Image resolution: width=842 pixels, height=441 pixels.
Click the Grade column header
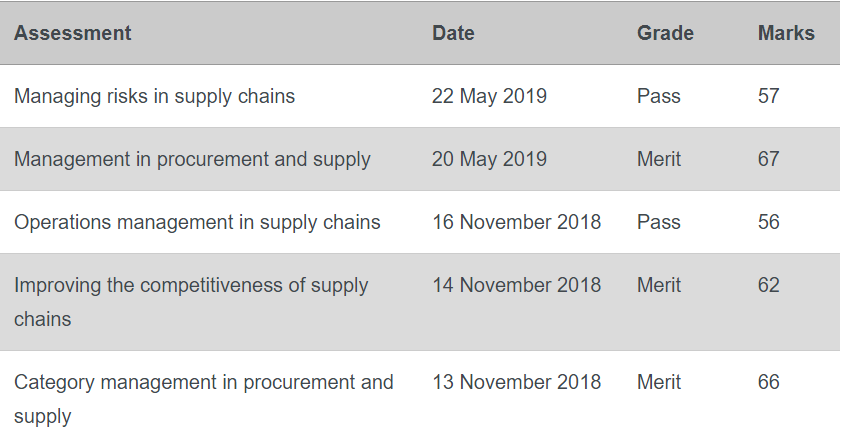click(665, 33)
